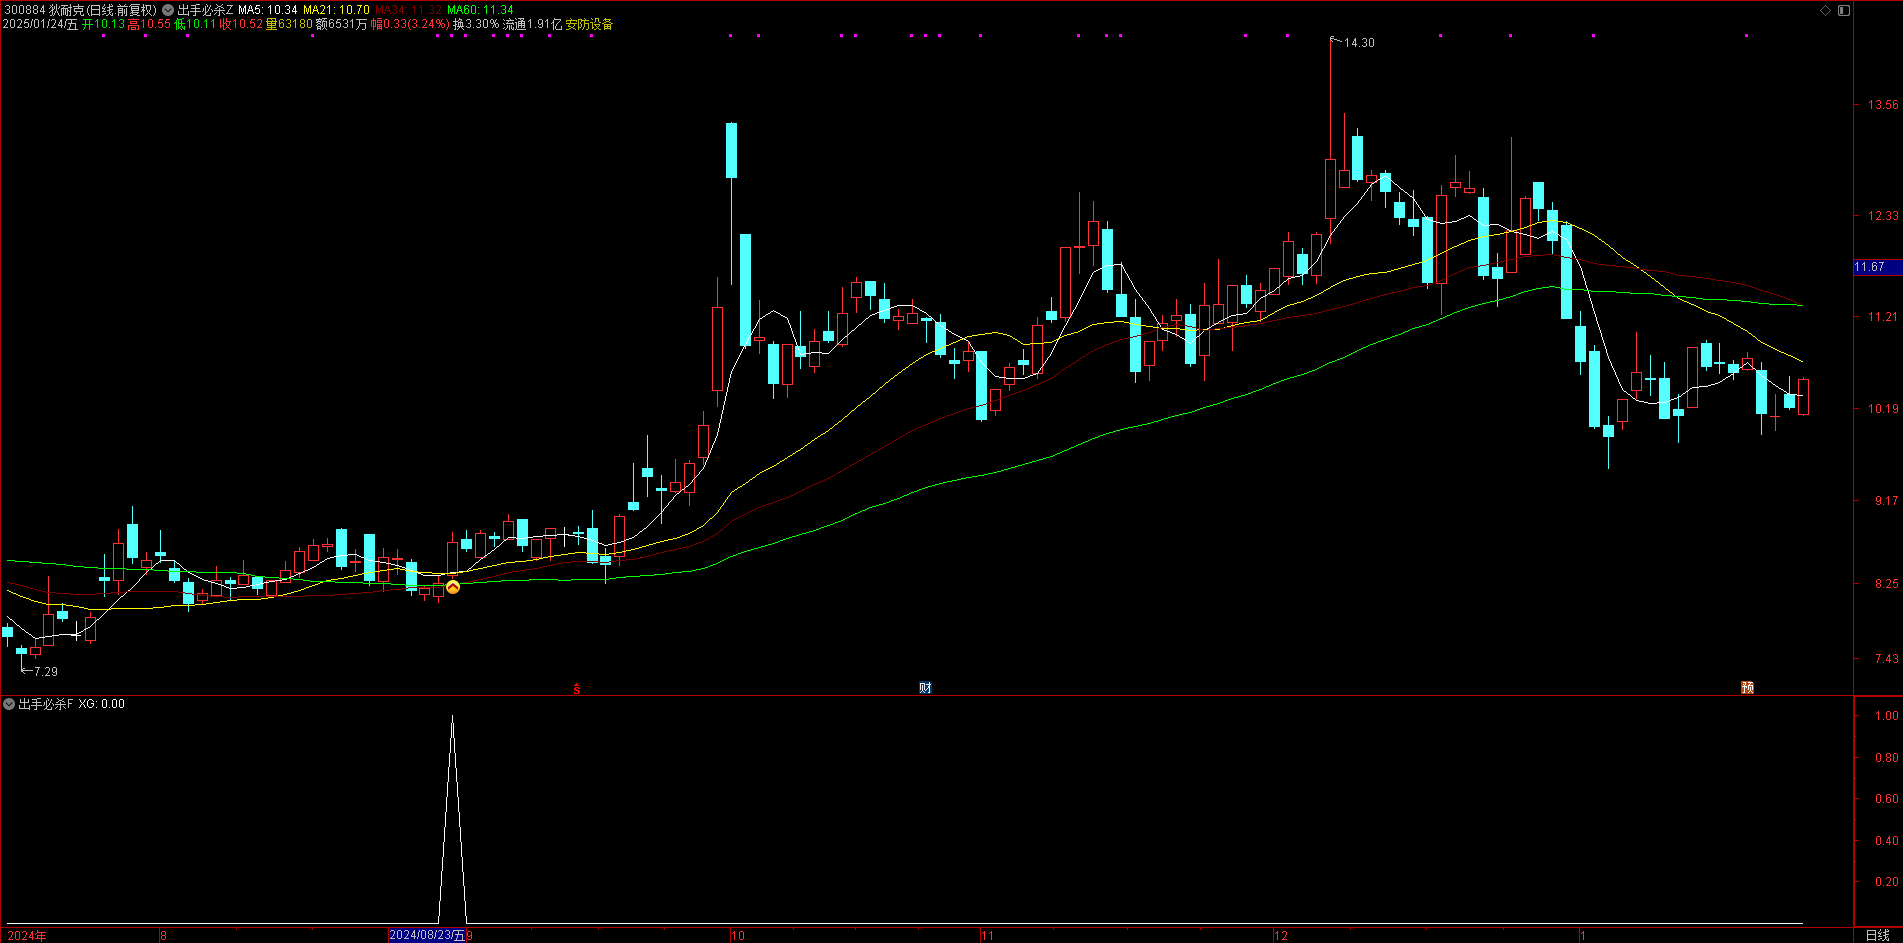Click the 0.40 value on sub-chart axis

[x=1887, y=841]
